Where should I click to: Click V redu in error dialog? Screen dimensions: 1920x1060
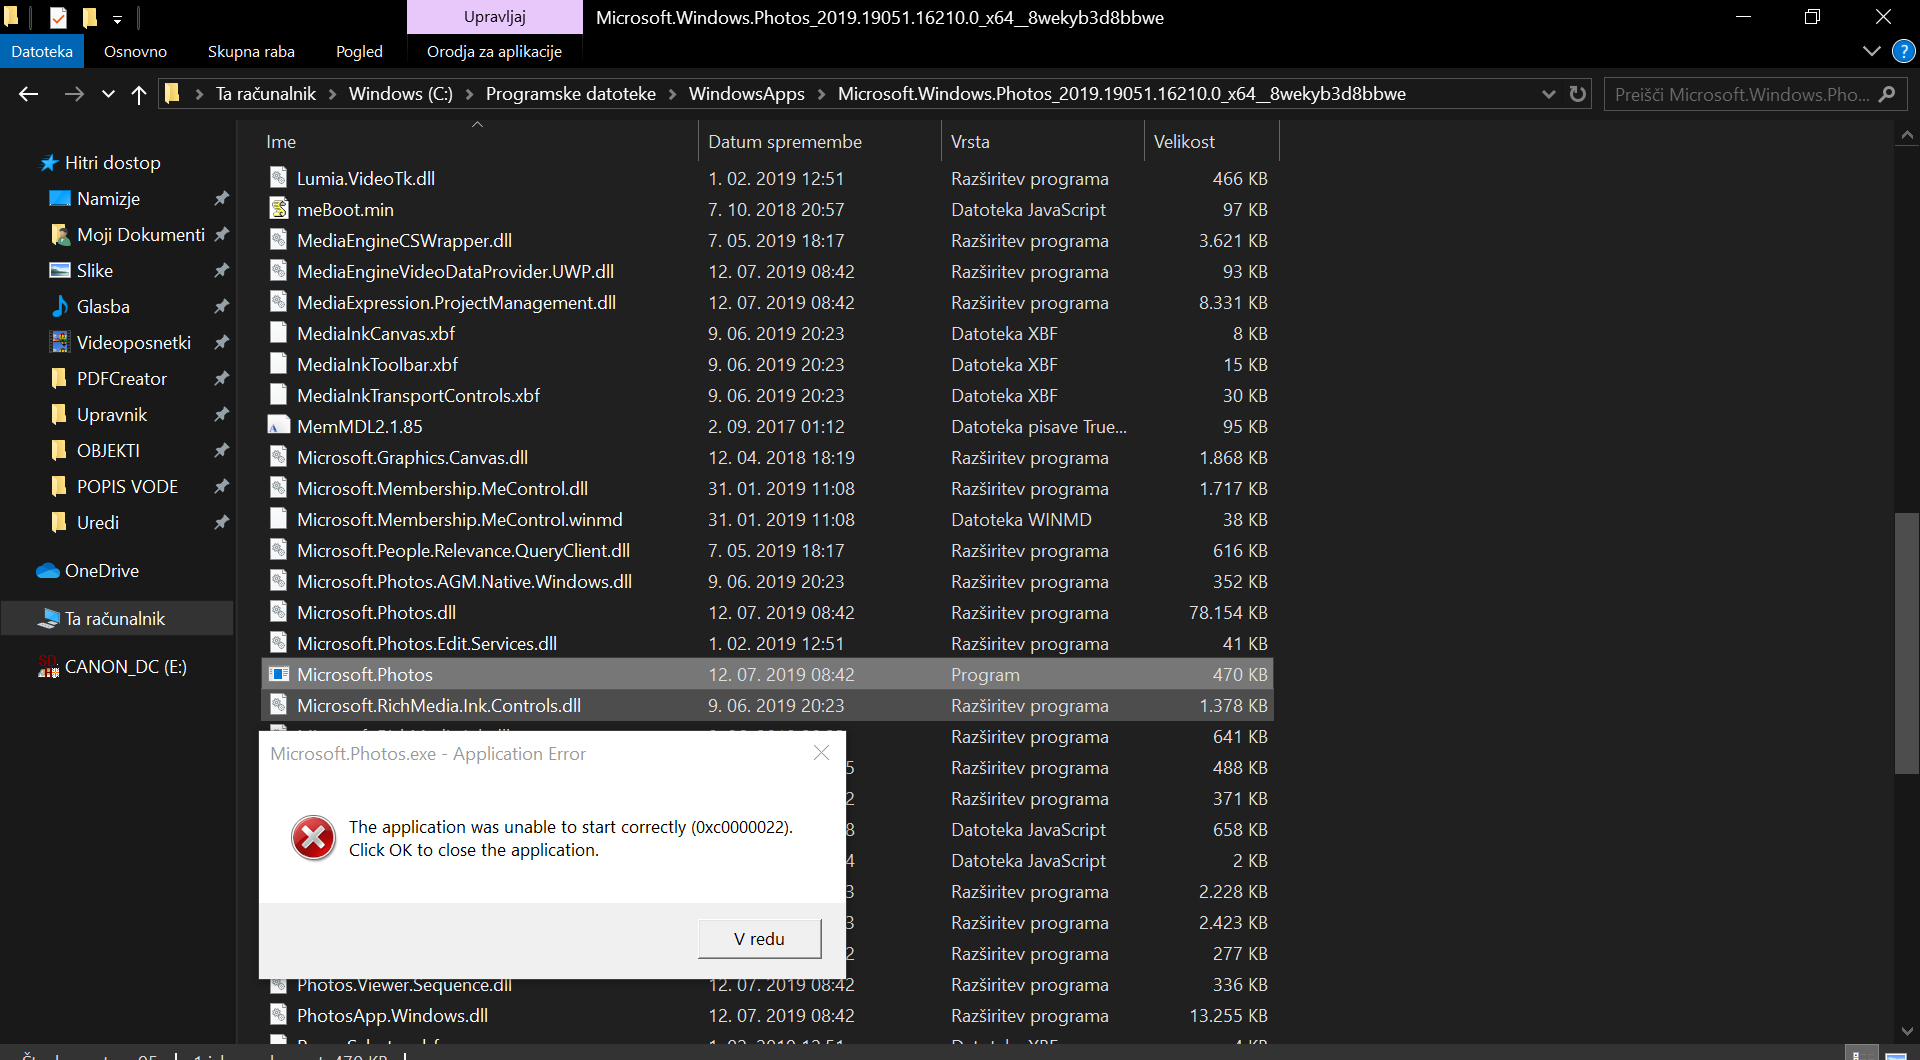point(759,938)
